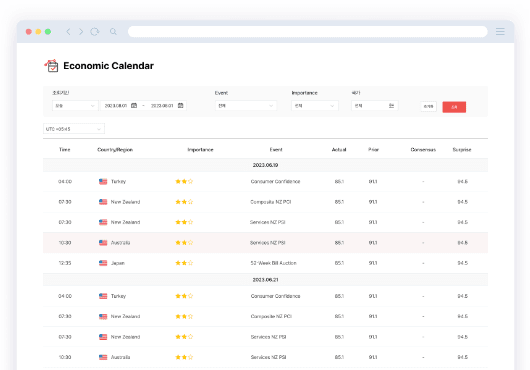The height and width of the screenshot is (370, 530).
Task: Open the period preset dropdown before the dates
Action: pos(75,106)
